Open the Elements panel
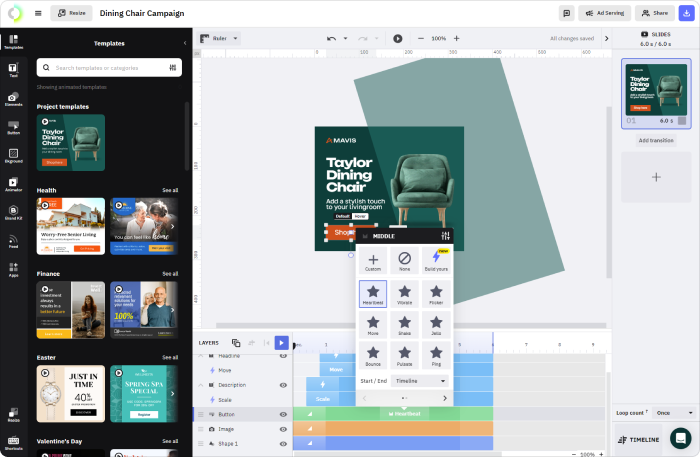The width and height of the screenshot is (700, 457). pos(13,99)
